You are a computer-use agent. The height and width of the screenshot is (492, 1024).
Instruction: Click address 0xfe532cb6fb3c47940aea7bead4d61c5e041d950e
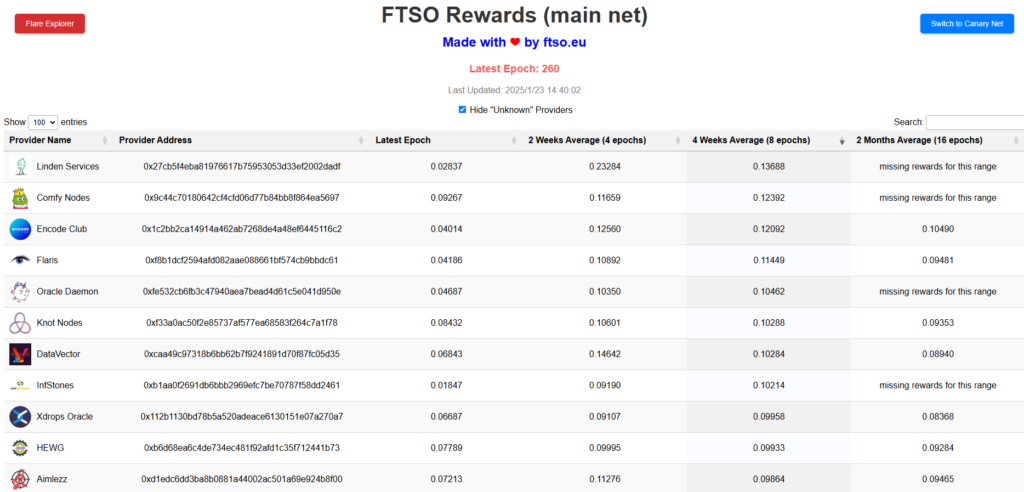click(242, 291)
